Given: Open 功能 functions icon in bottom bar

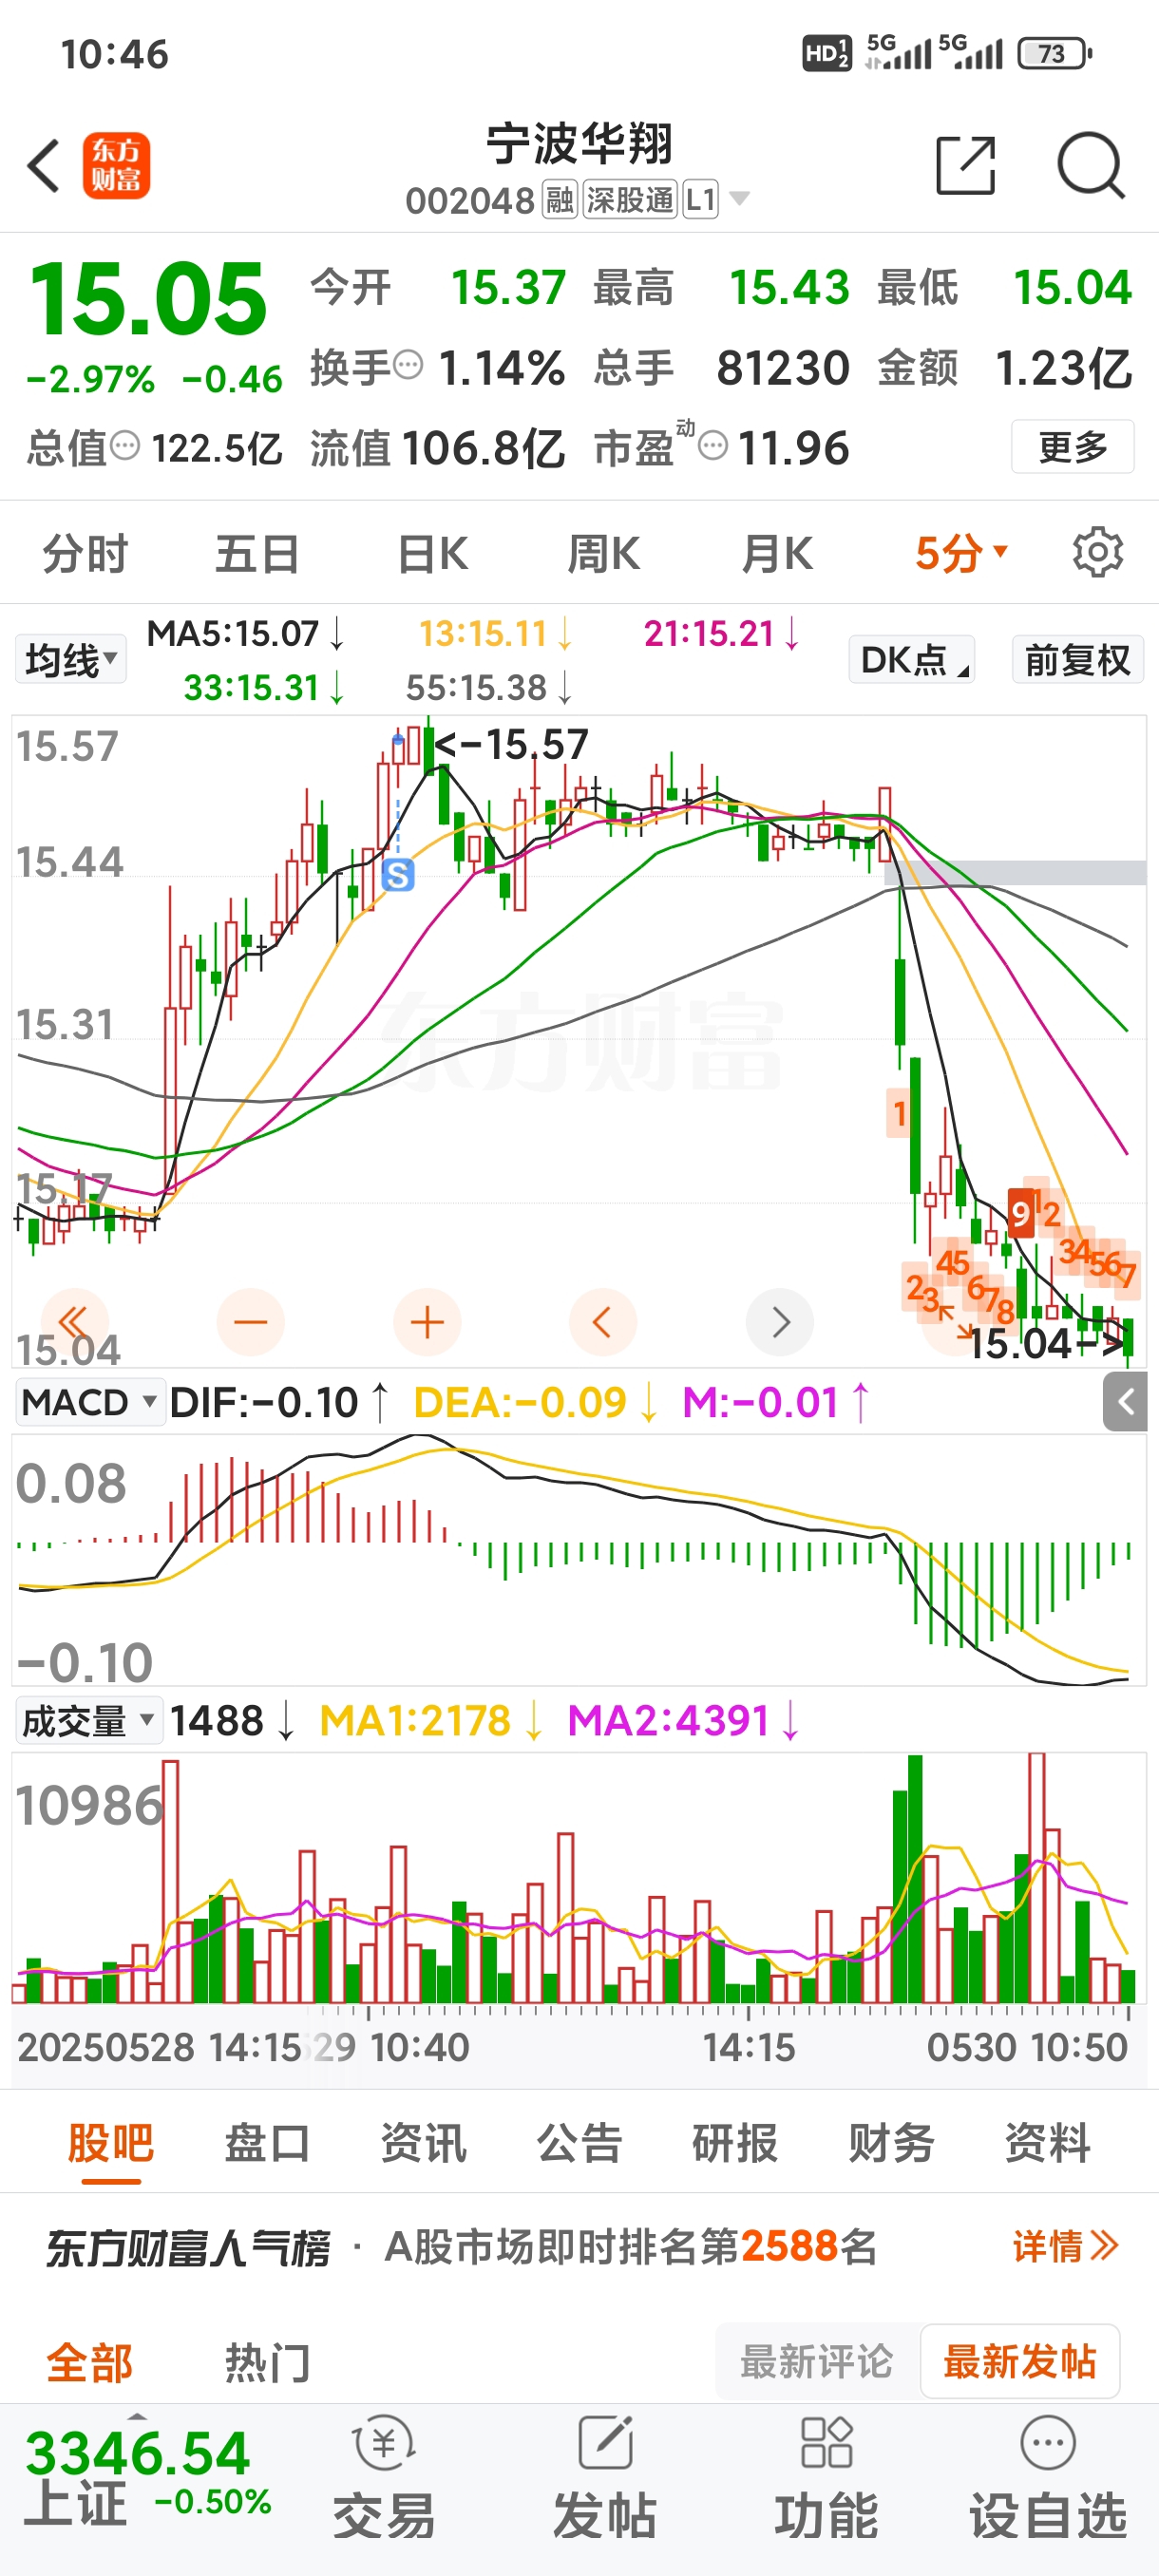Looking at the screenshot, I should tap(826, 2477).
